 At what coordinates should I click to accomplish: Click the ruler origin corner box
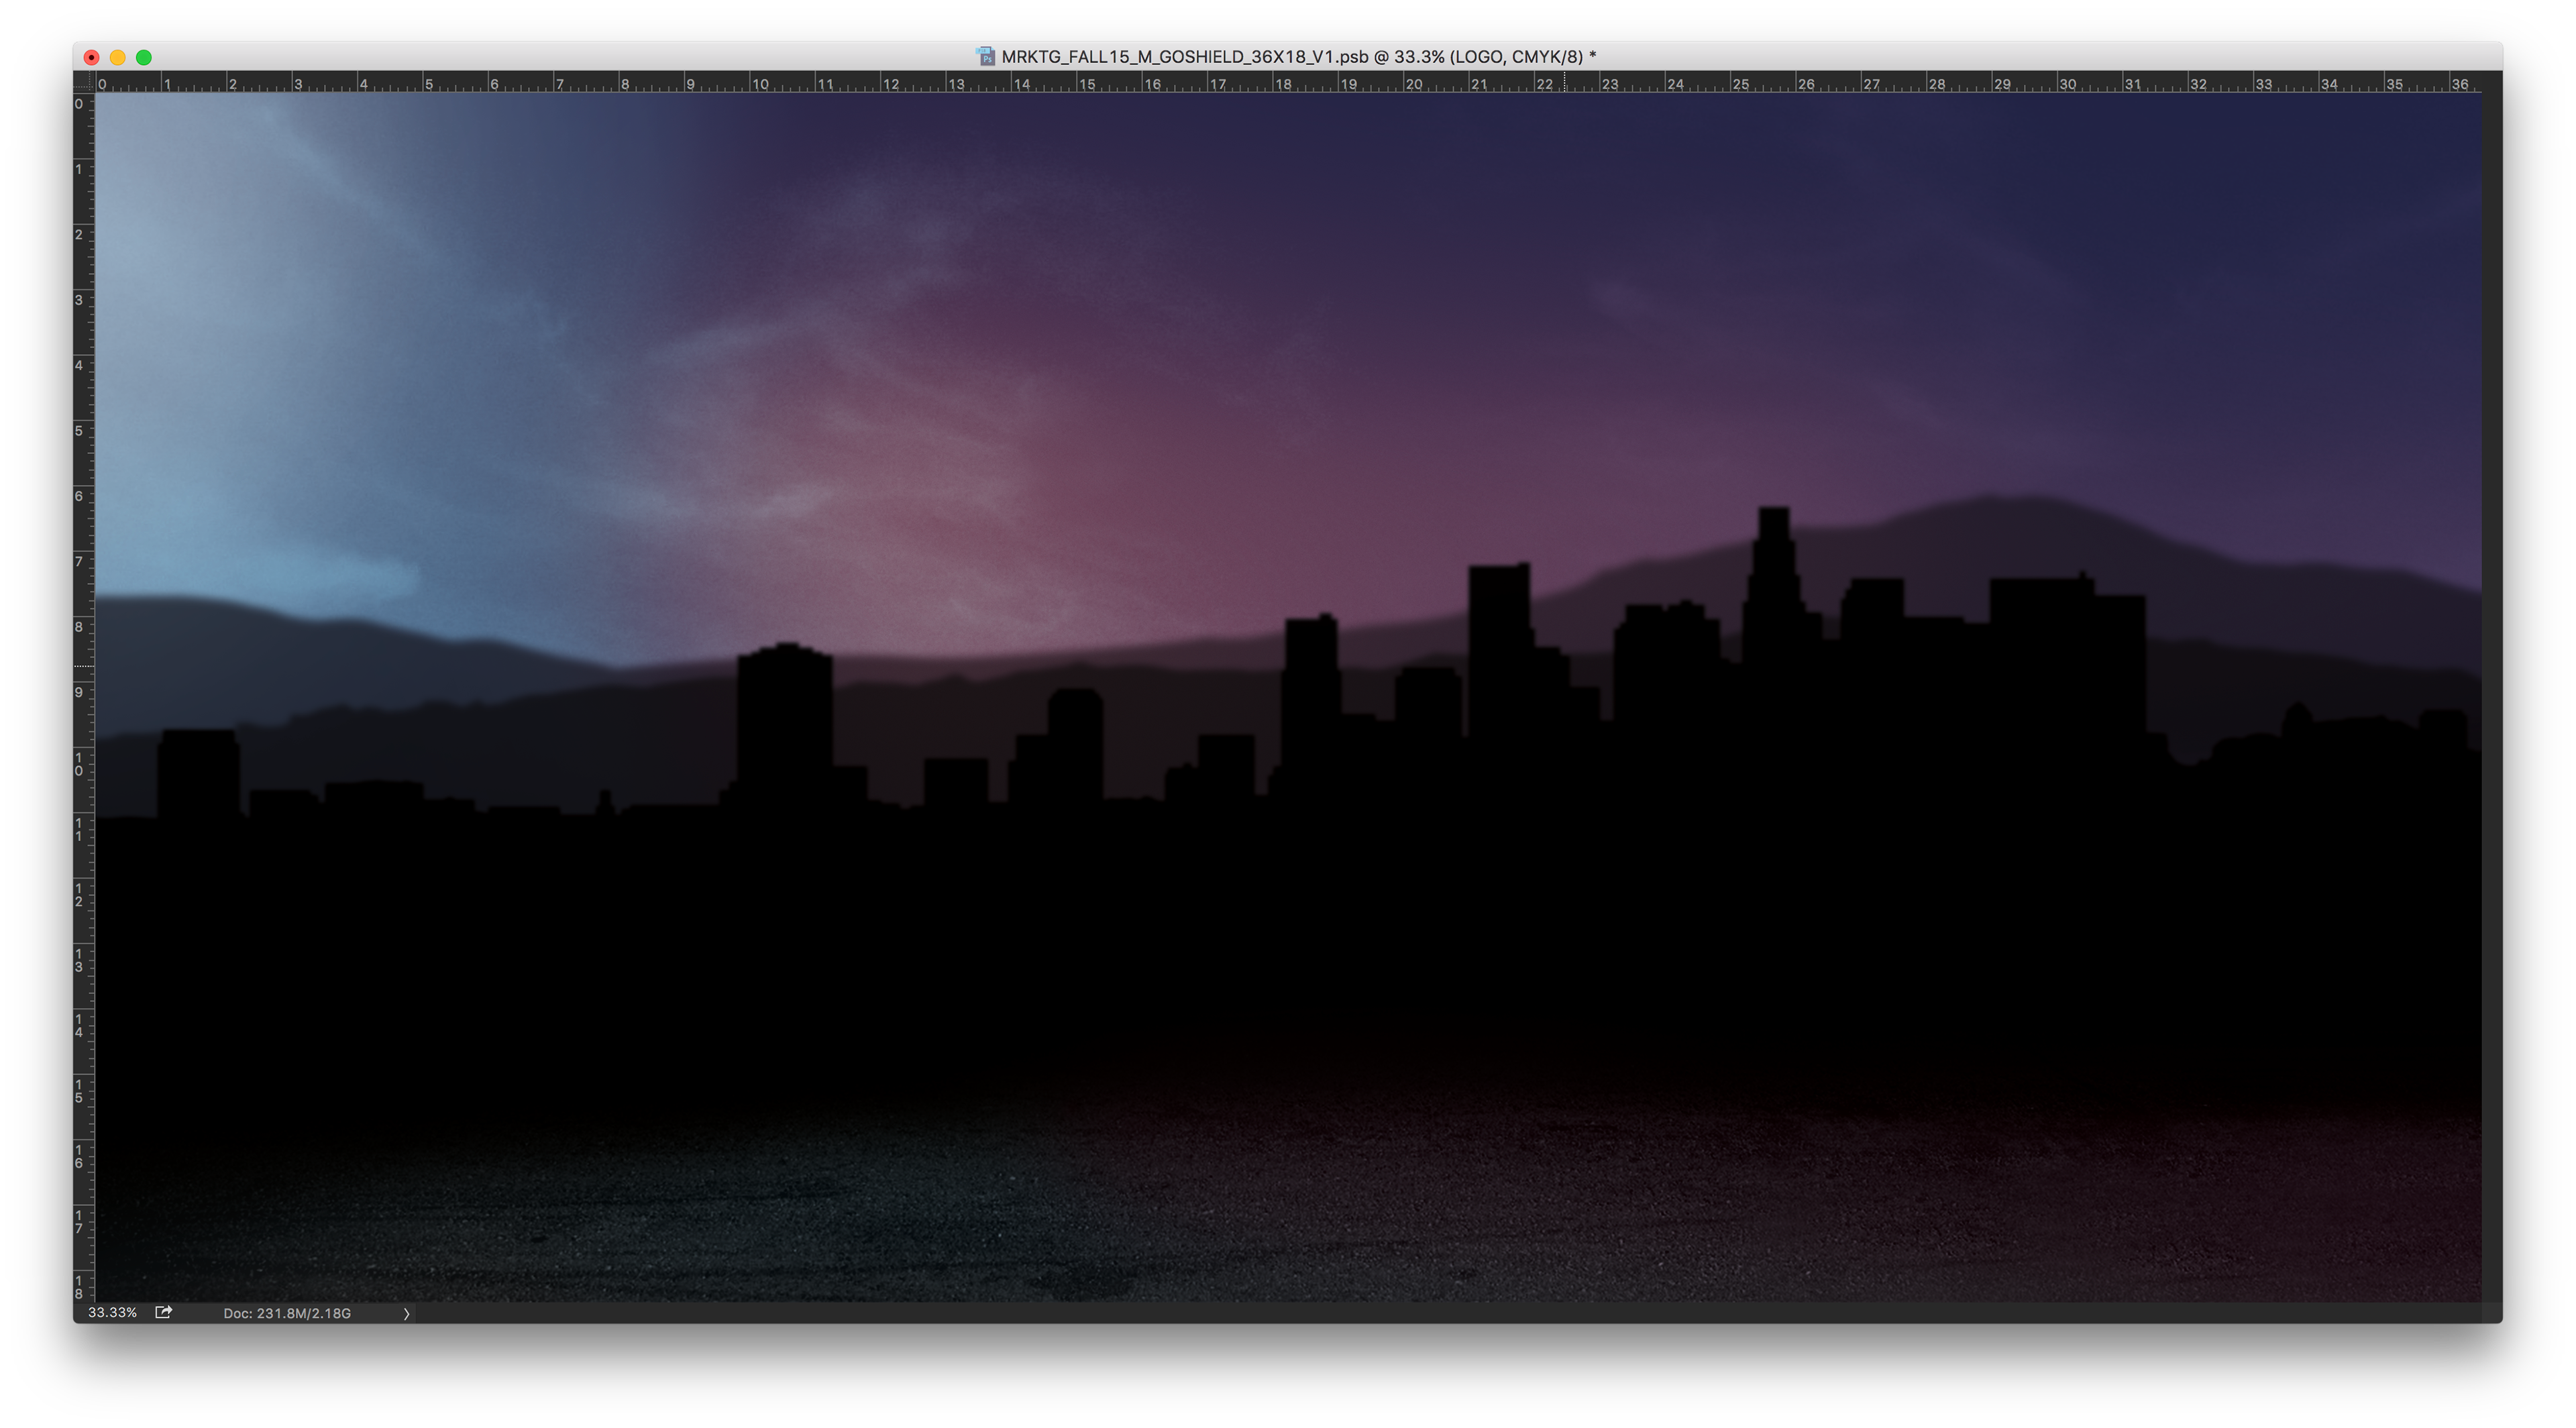83,82
